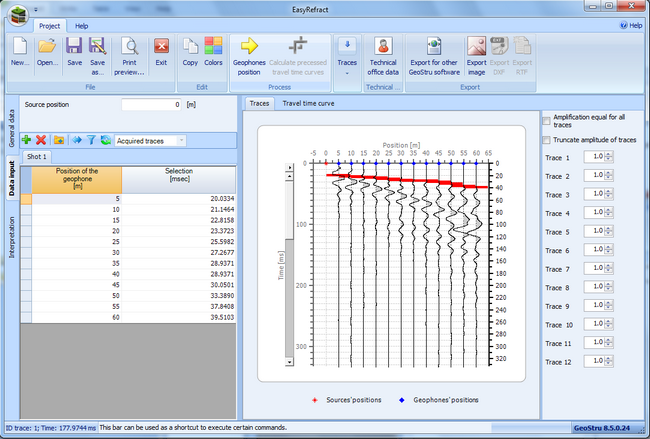This screenshot has height=439, width=650.
Task: Select the Project ribbon tab
Action: pos(49,26)
